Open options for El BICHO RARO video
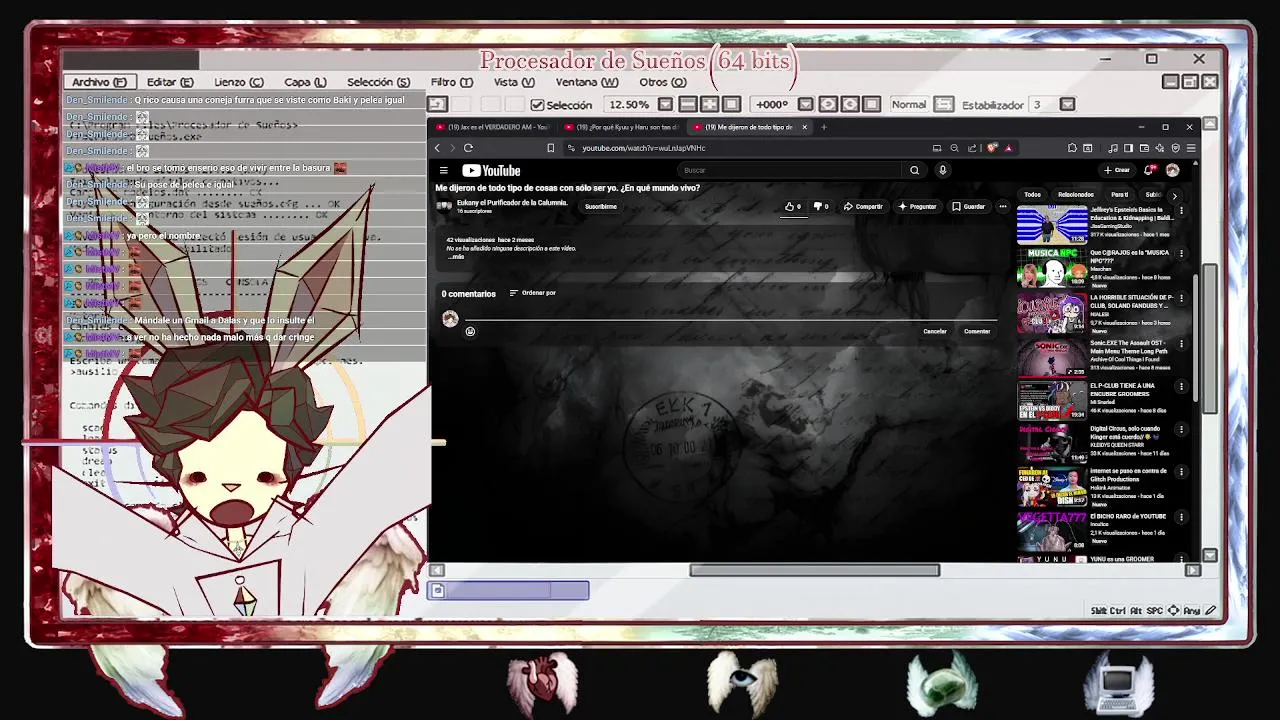 click(x=1181, y=517)
